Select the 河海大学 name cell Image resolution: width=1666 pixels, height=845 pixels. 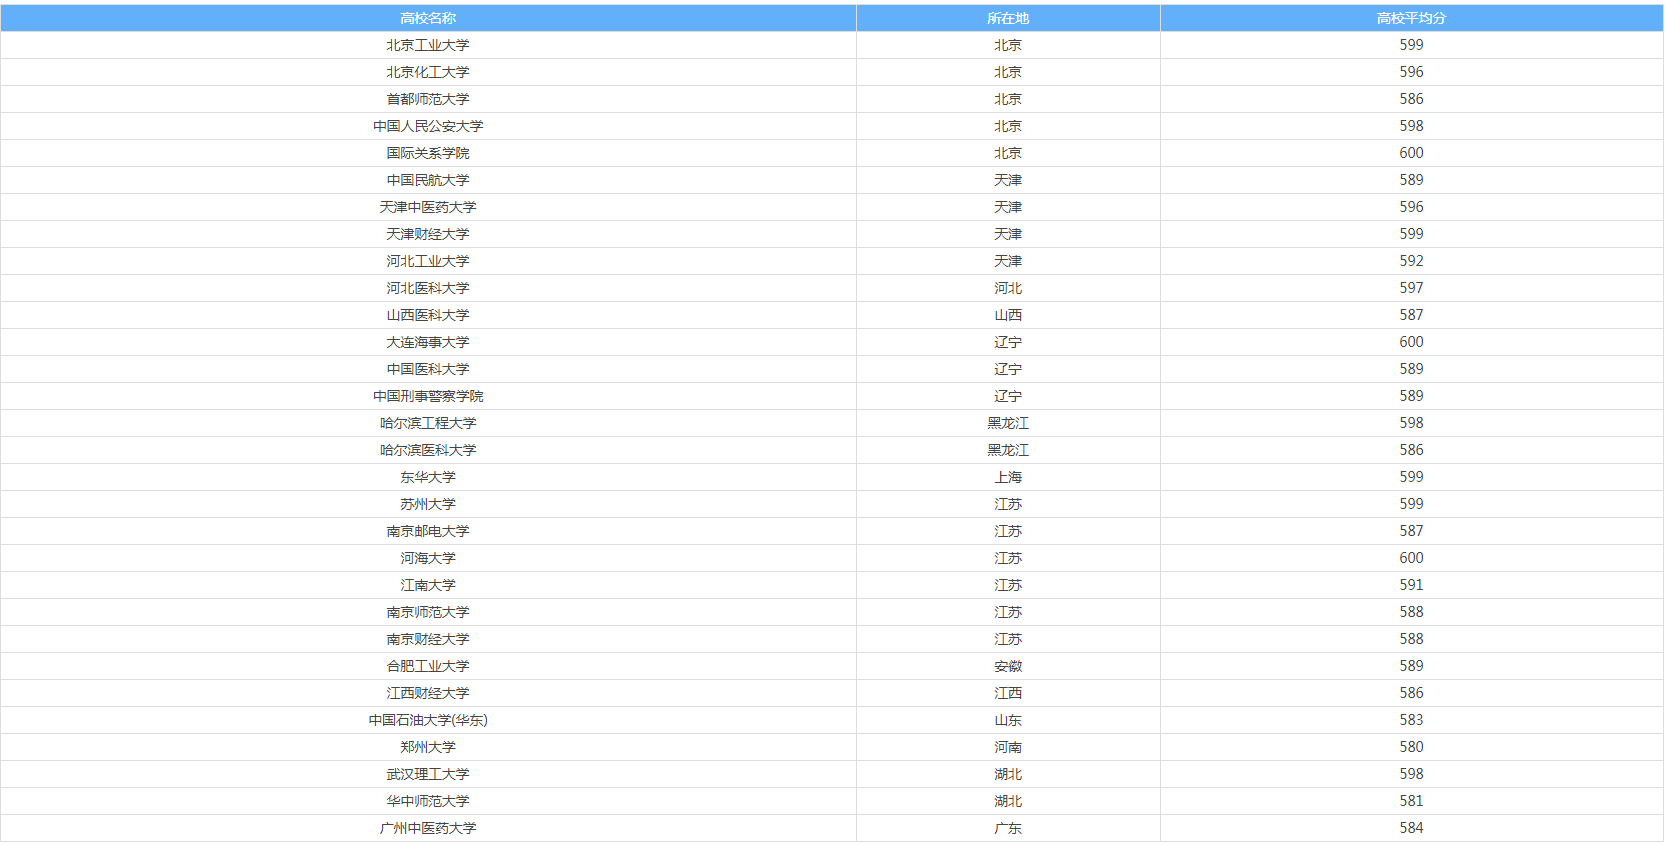(x=428, y=558)
